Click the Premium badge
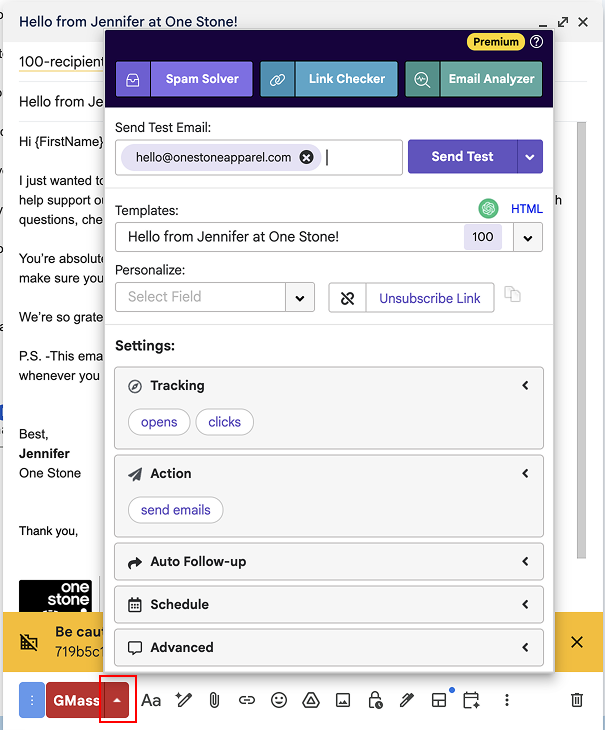Screen dimensions: 605x730 496,42
